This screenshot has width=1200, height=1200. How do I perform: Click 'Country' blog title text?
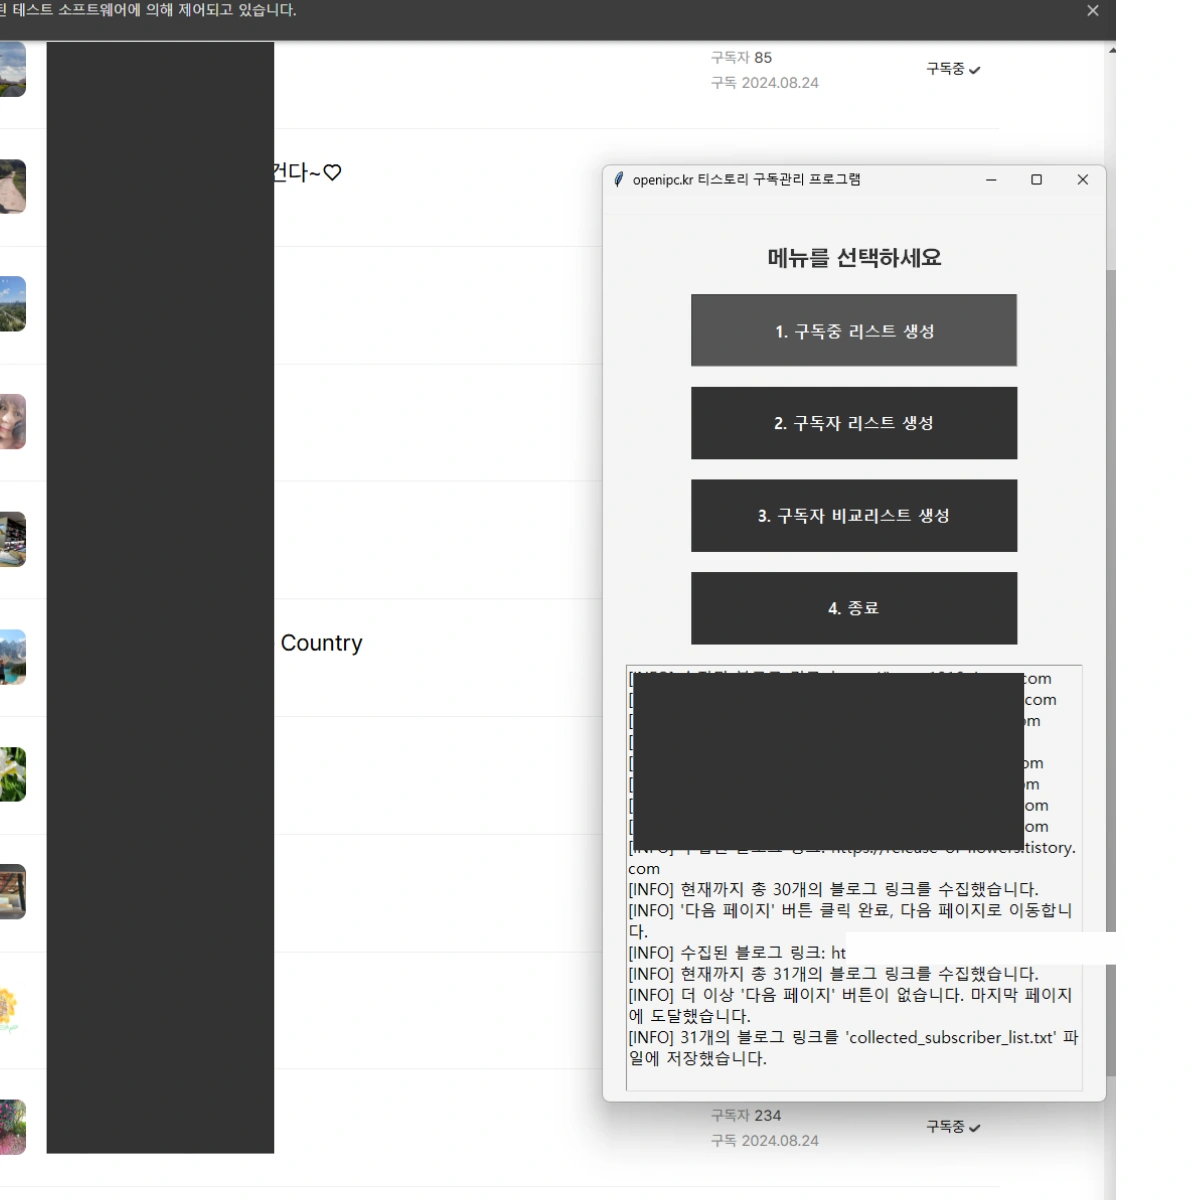(321, 643)
